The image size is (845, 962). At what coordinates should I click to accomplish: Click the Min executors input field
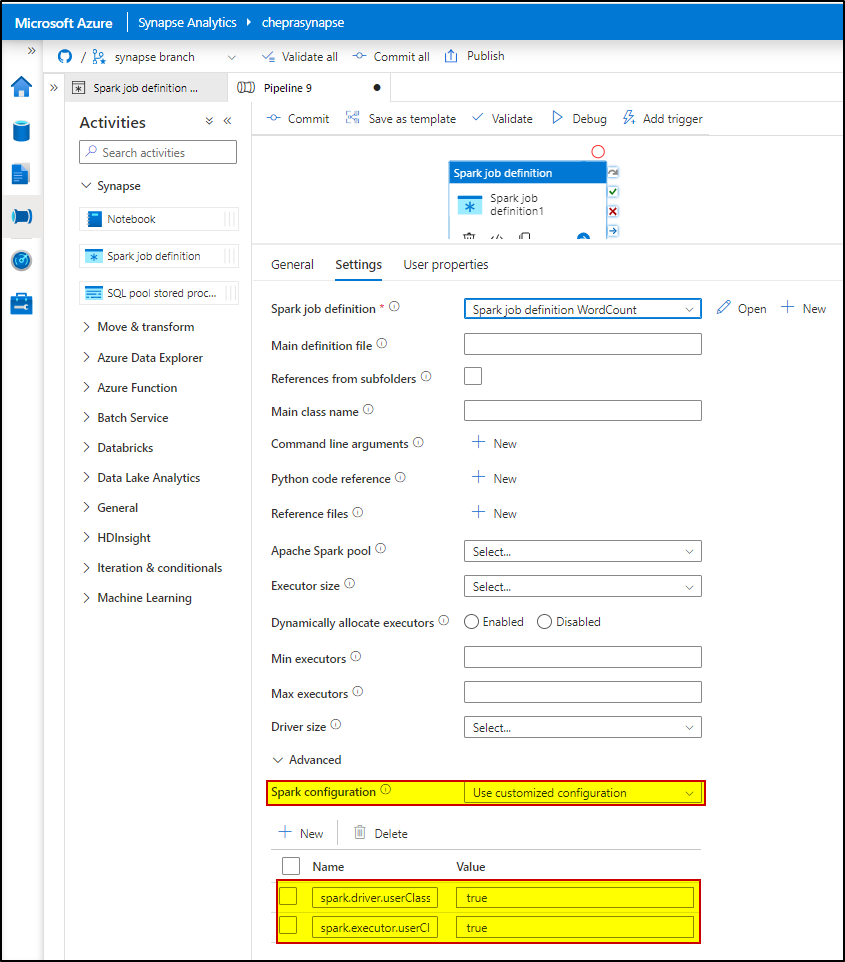[x=582, y=656]
